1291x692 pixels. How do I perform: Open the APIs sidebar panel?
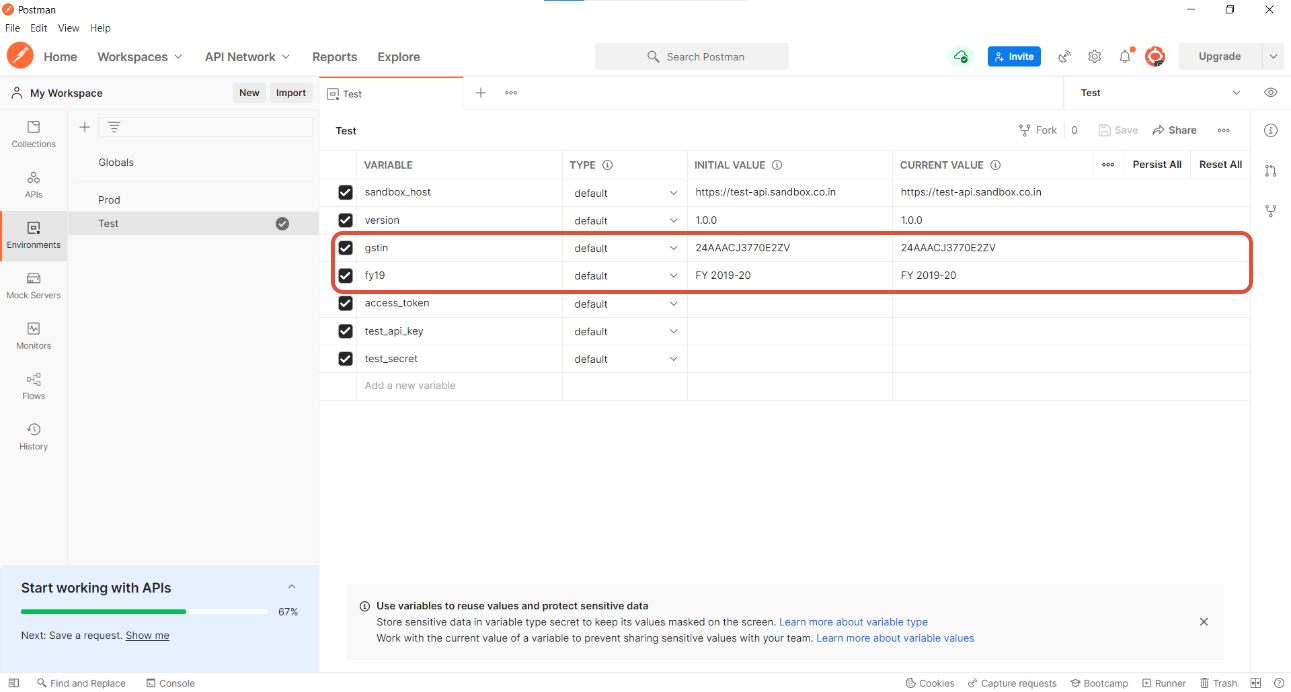[33, 184]
